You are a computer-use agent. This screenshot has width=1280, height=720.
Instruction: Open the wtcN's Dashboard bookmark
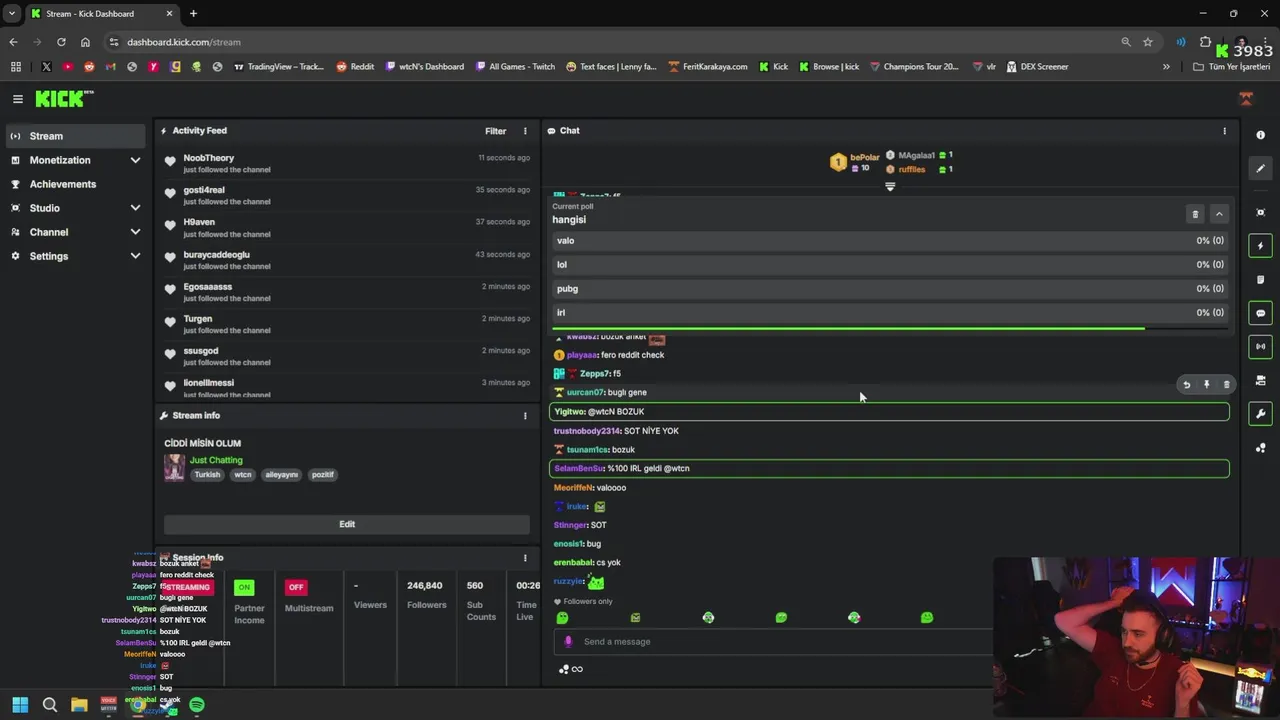click(425, 67)
